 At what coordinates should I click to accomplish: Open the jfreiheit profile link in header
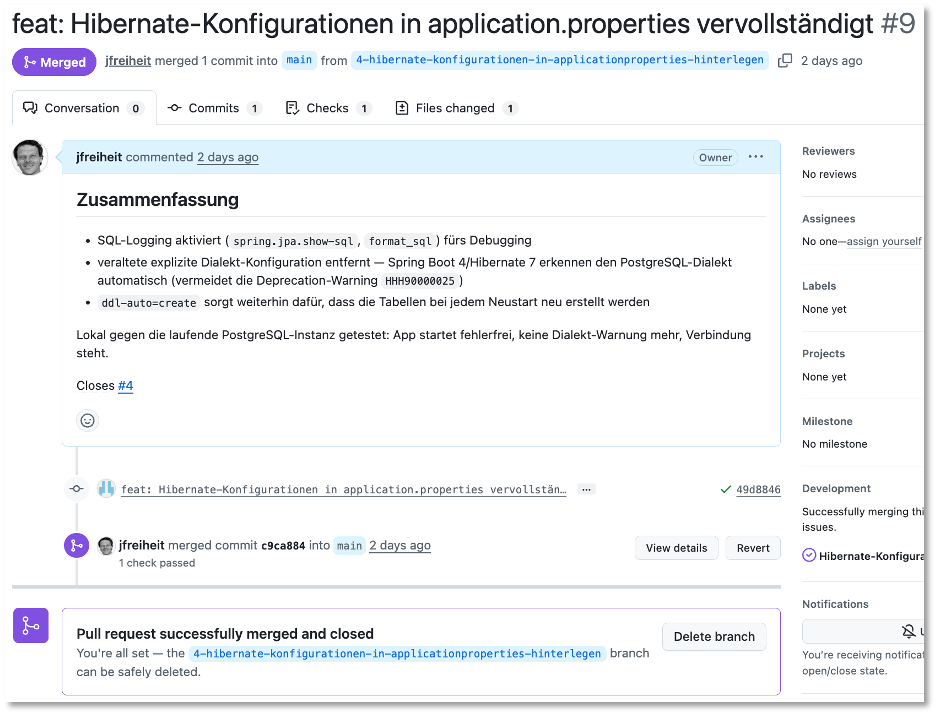[128, 60]
